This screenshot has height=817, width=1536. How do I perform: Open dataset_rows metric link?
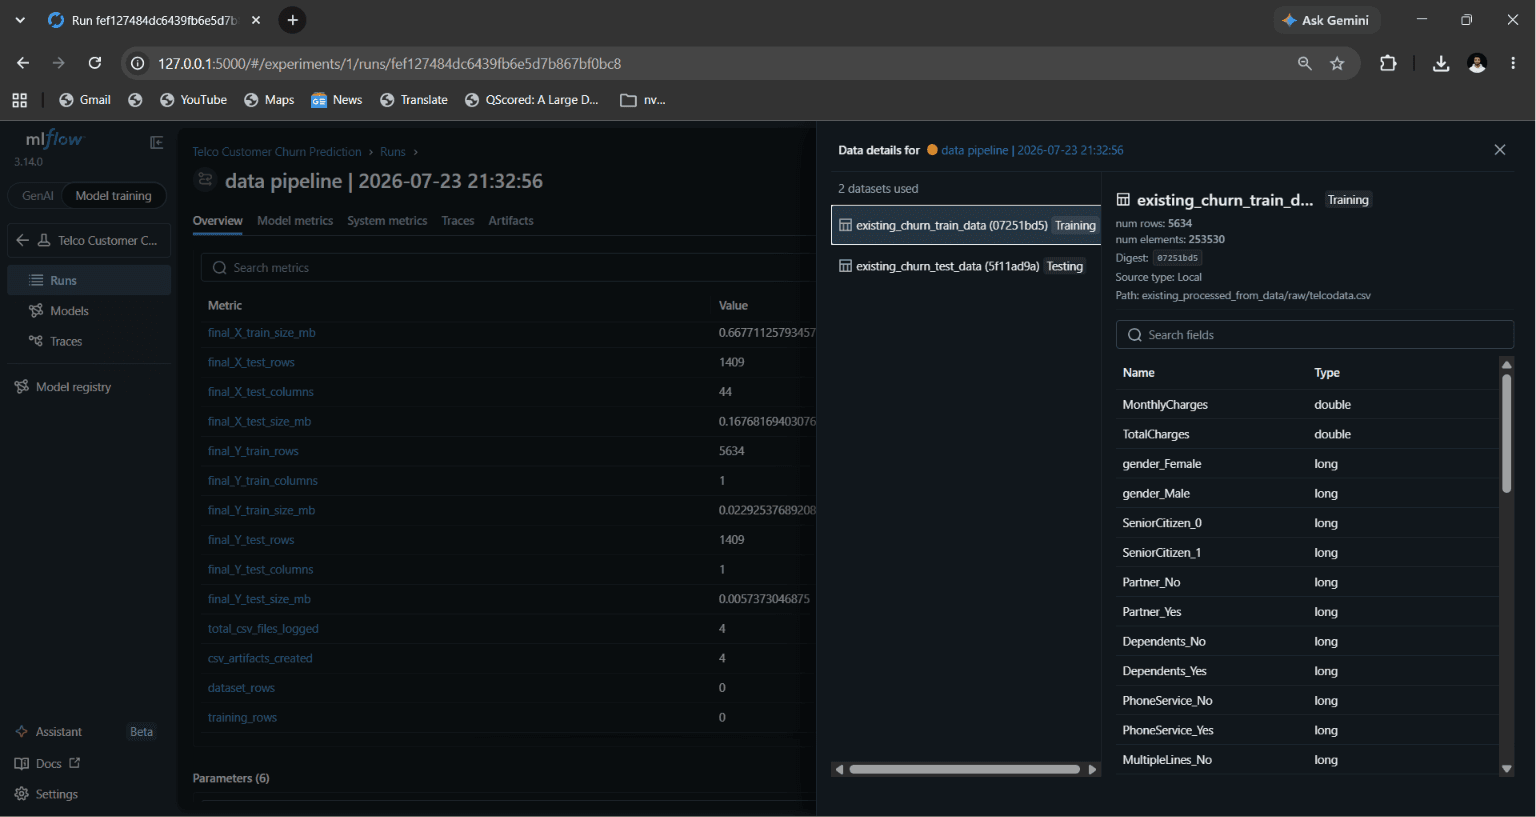tap(241, 688)
